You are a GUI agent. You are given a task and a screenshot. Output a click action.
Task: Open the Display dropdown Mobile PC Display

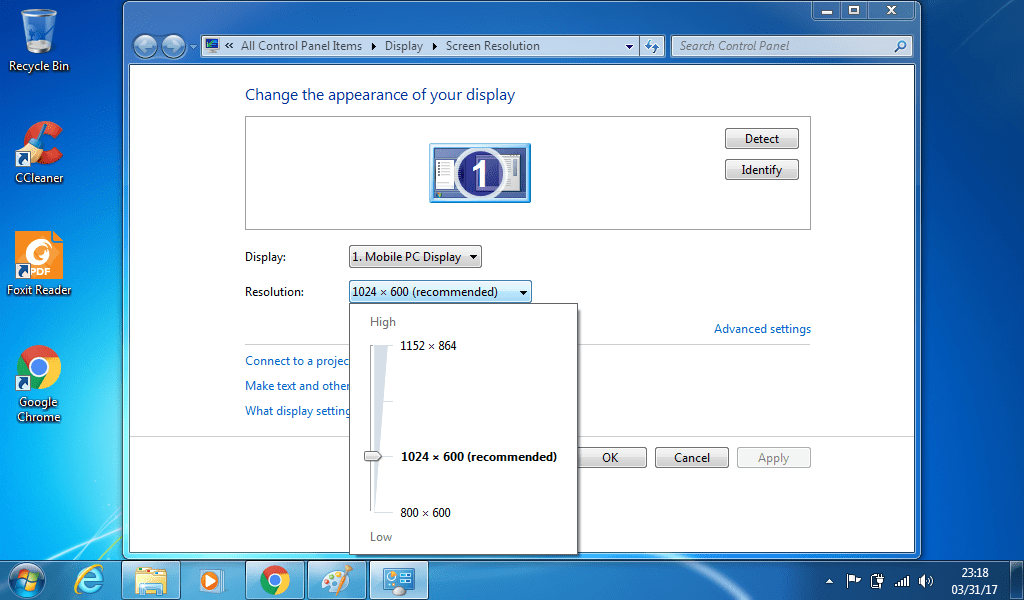coord(415,257)
